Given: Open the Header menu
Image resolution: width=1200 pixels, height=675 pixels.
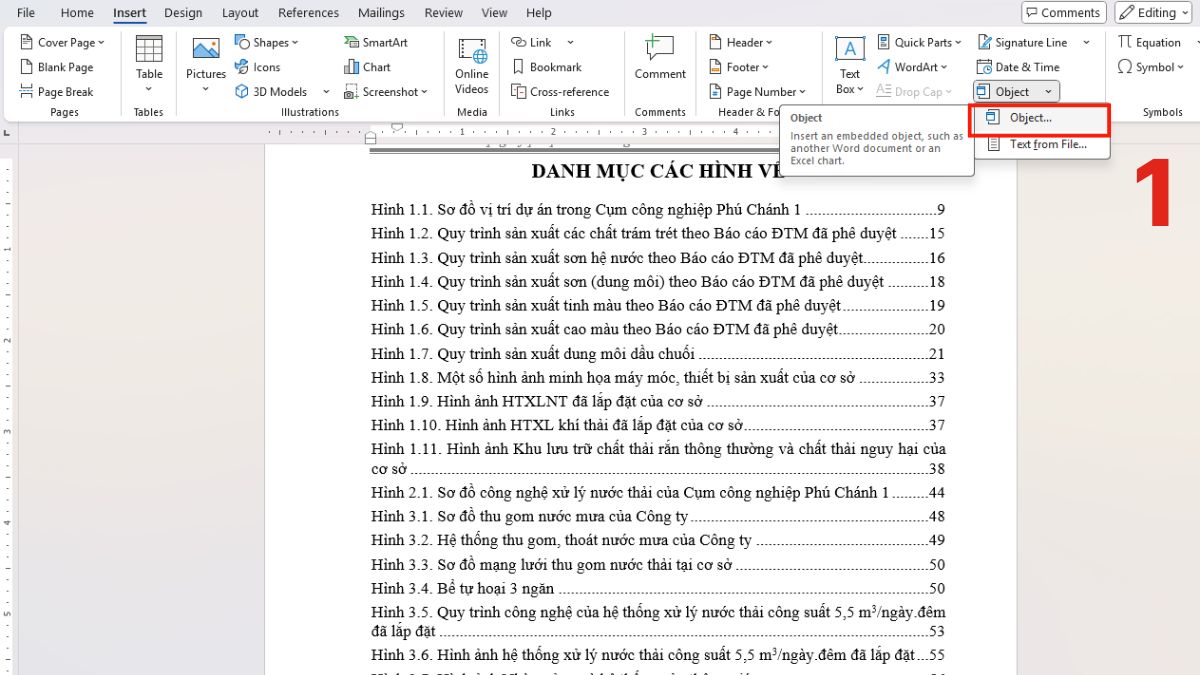Looking at the screenshot, I should [741, 42].
